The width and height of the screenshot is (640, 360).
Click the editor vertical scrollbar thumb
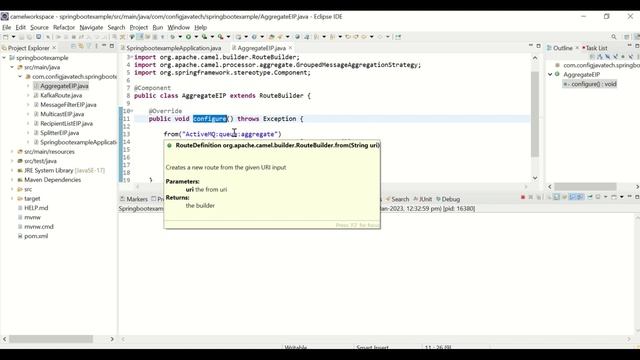(535, 114)
